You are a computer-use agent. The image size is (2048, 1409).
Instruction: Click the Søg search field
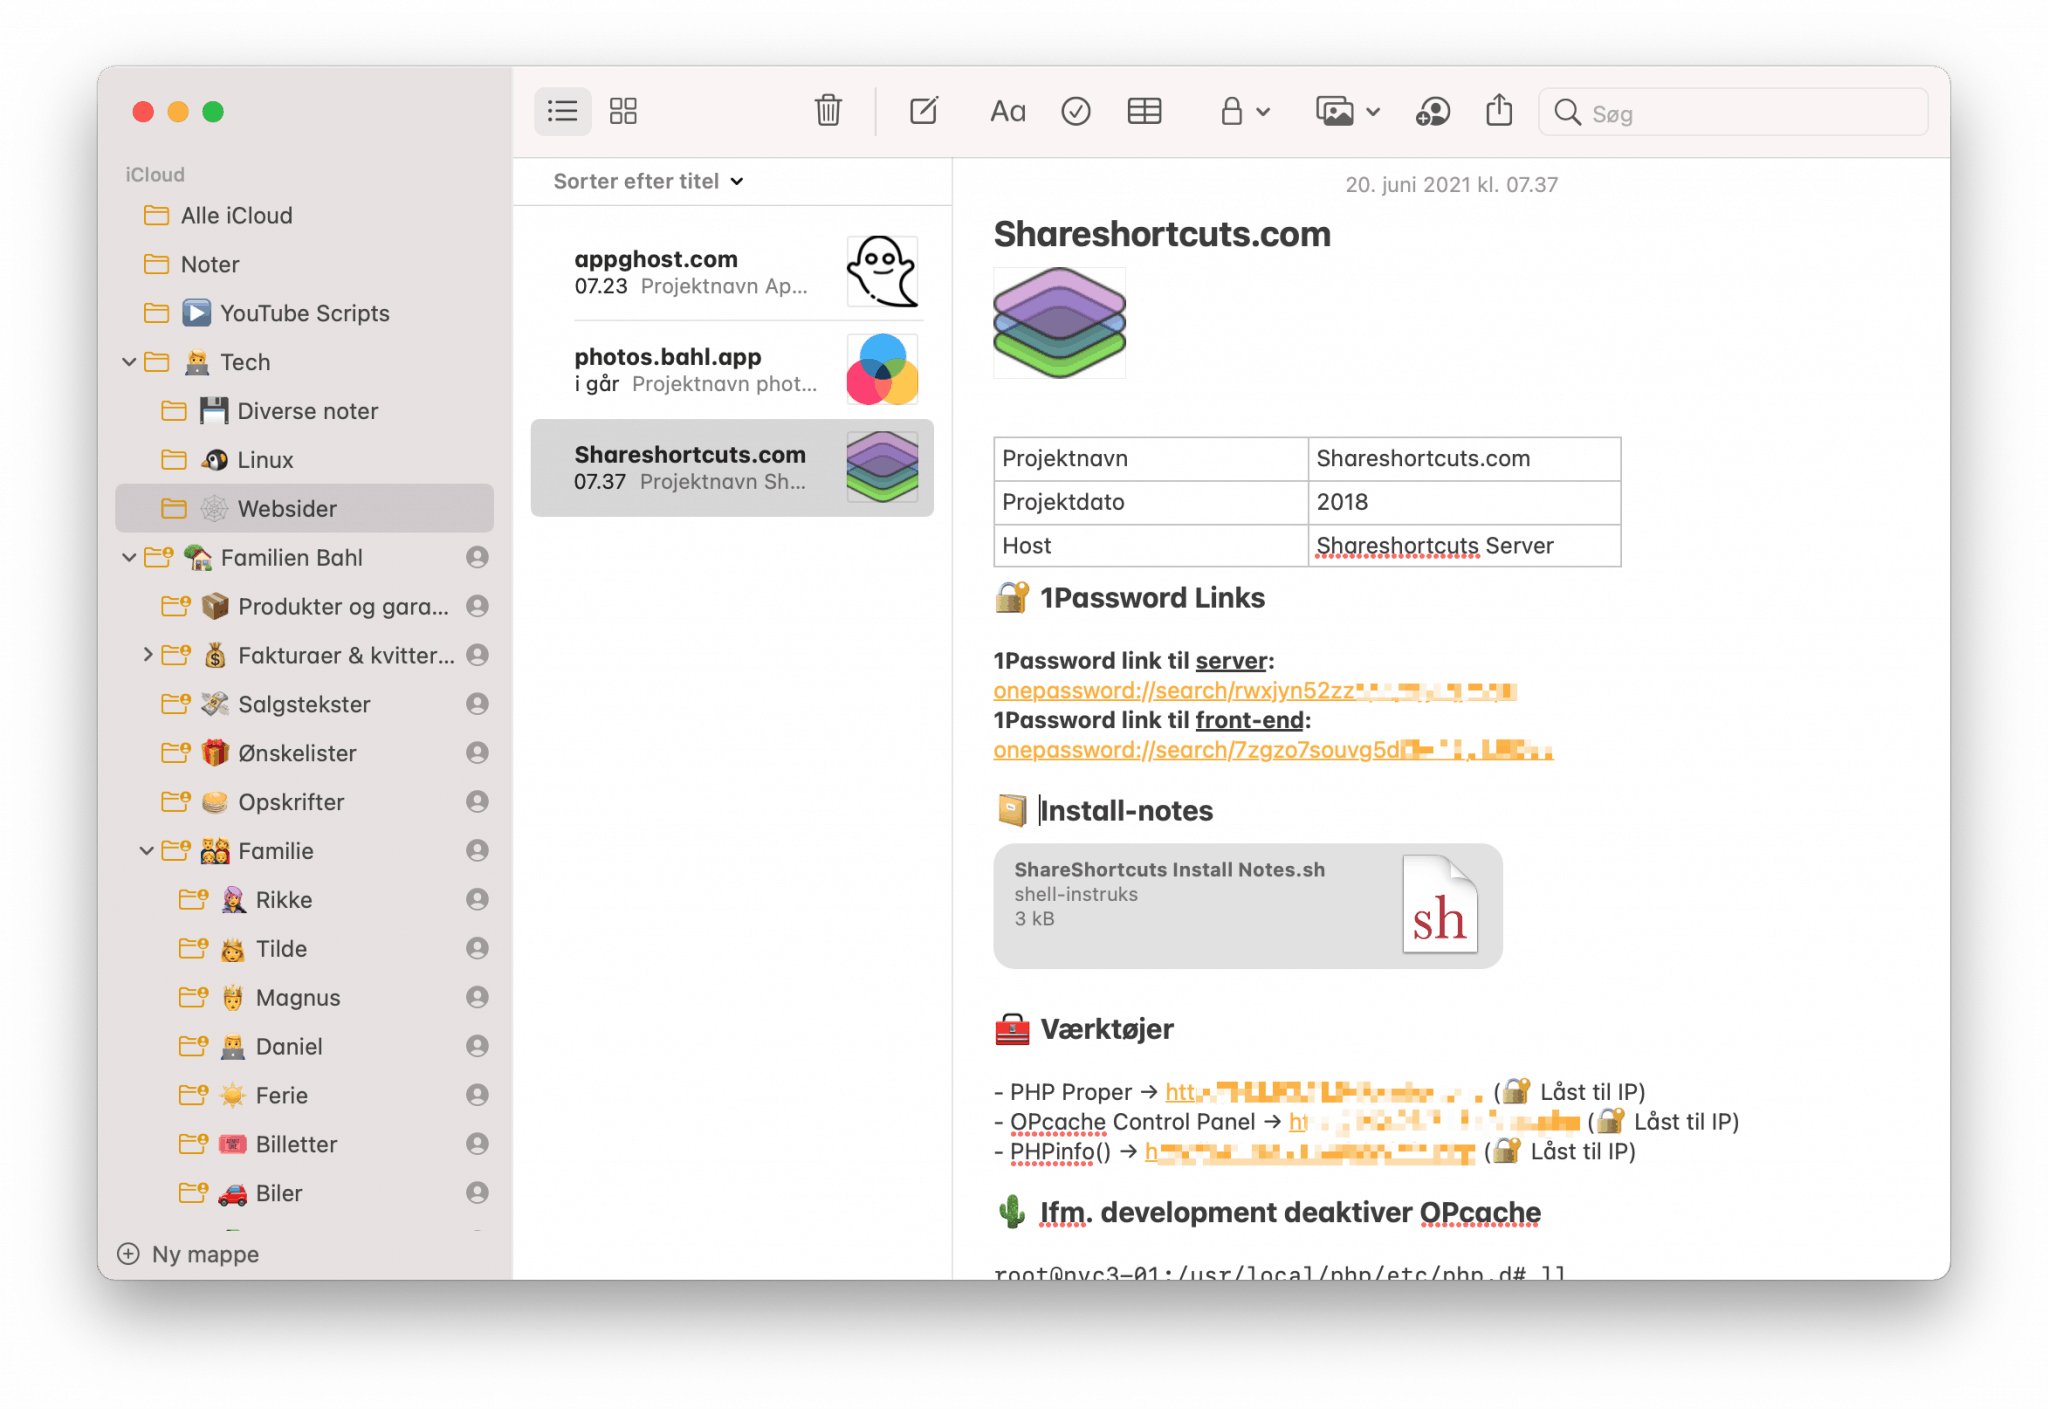[1733, 113]
